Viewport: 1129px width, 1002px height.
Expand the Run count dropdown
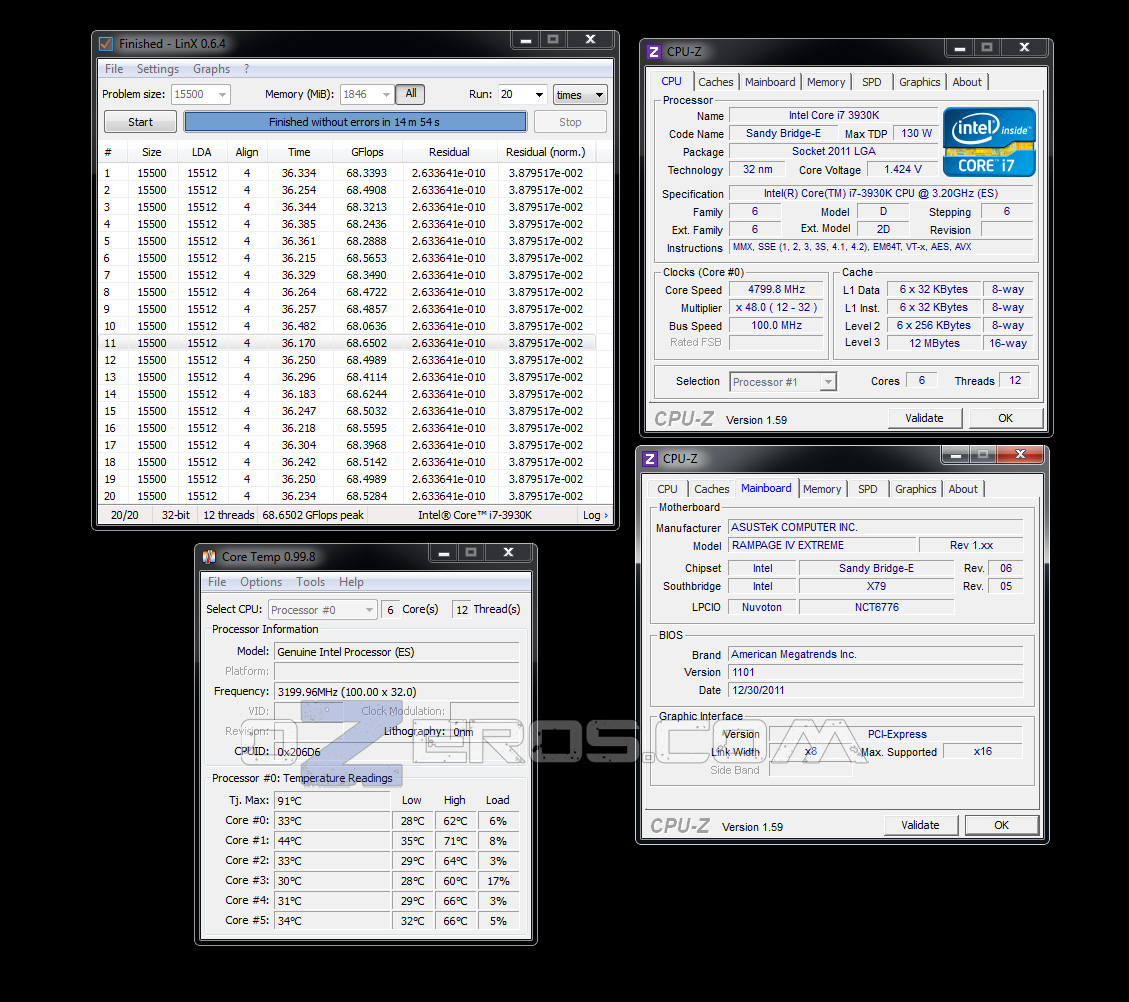(x=539, y=94)
